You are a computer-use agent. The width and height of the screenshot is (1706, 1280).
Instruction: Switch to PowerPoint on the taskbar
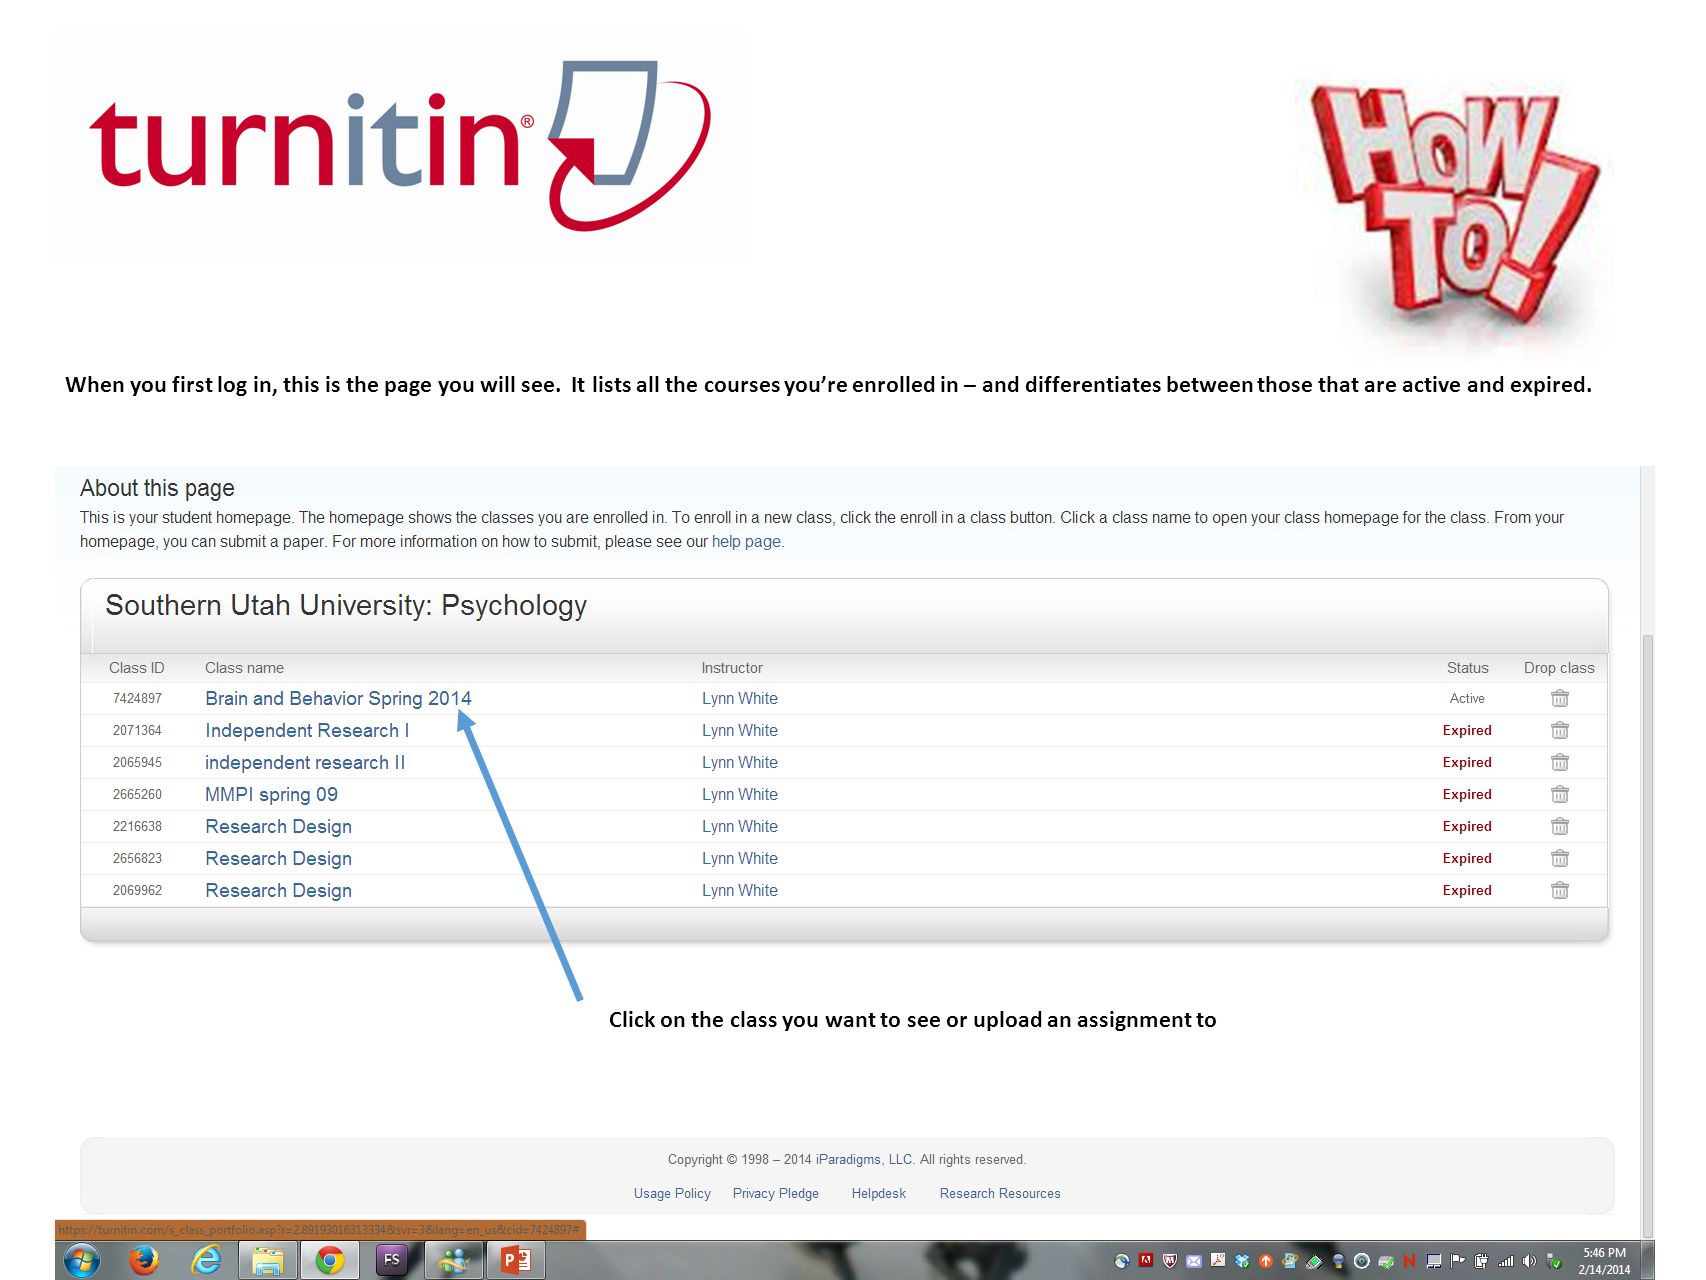pos(516,1261)
